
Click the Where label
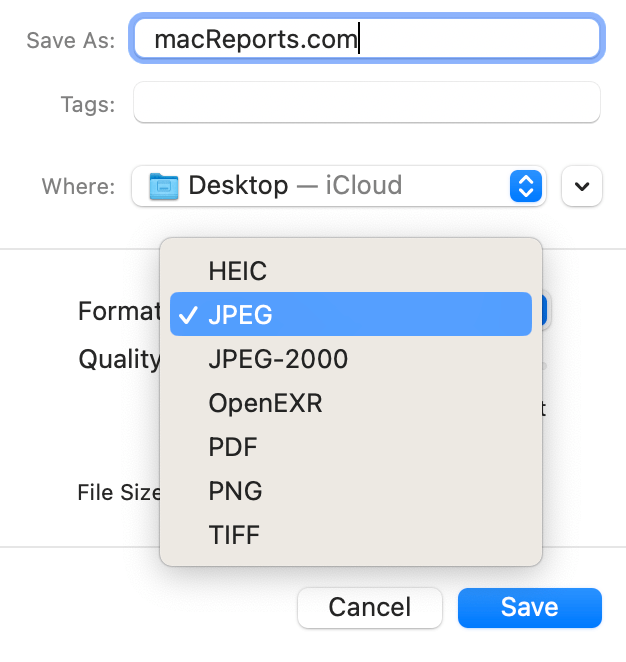[77, 187]
